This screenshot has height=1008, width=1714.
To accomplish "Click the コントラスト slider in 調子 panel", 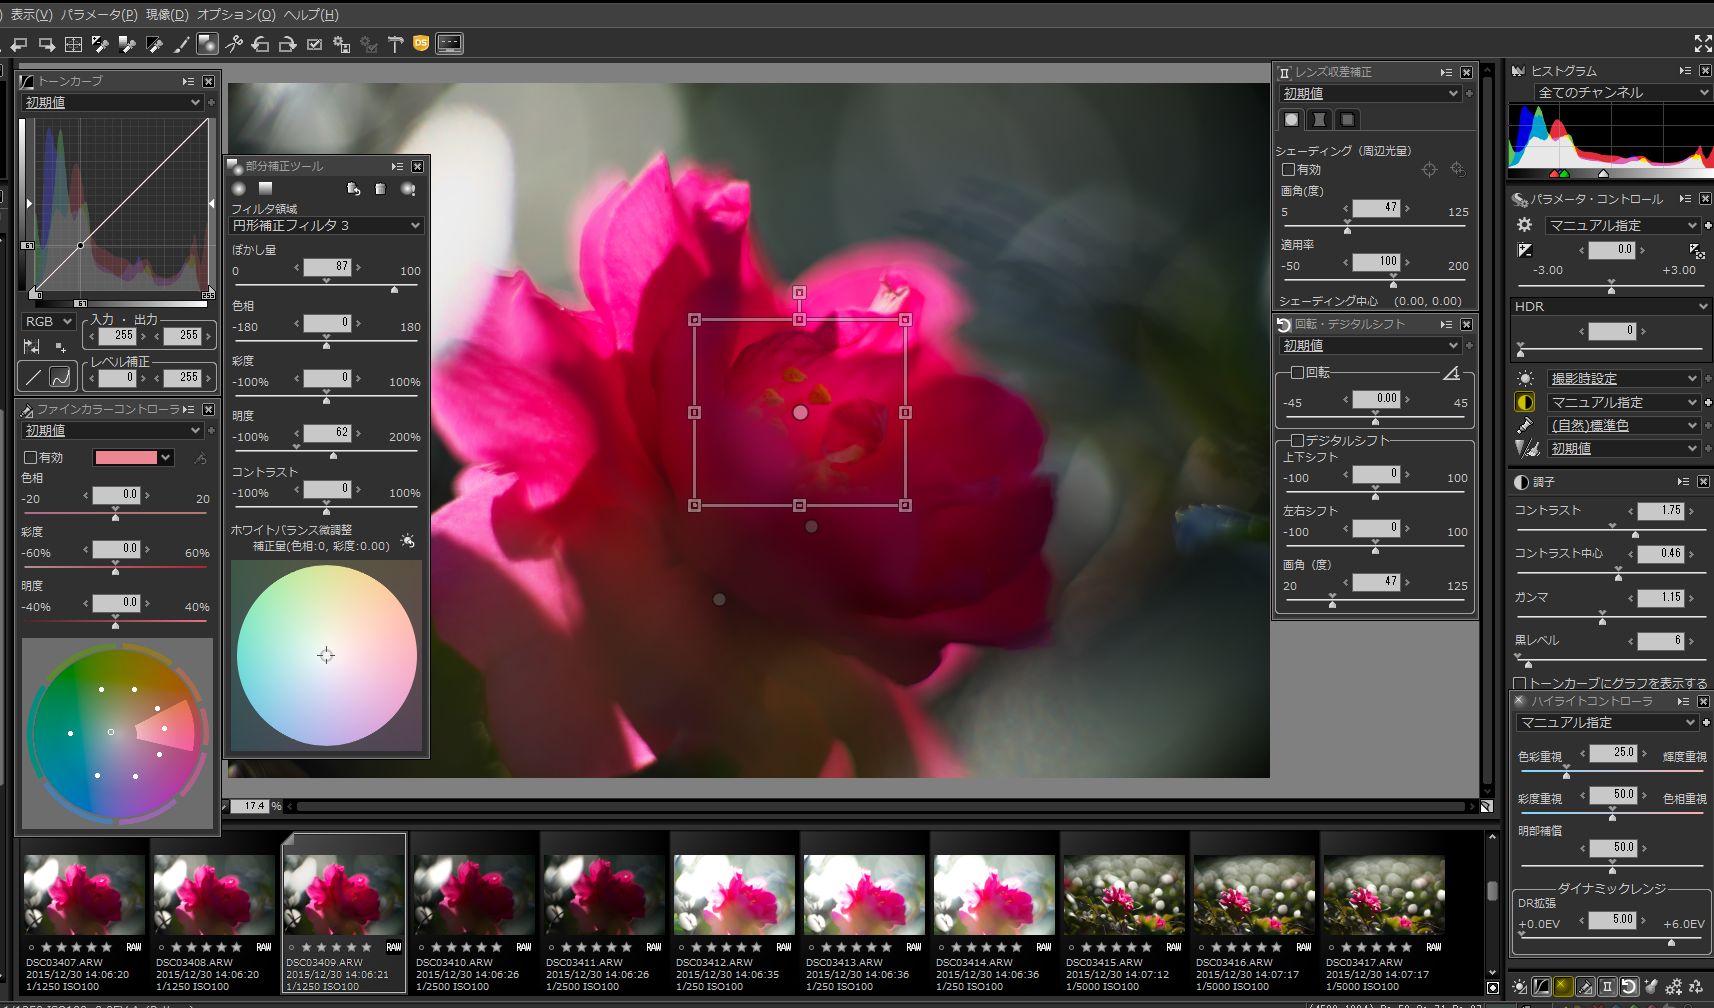I will click(1610, 529).
